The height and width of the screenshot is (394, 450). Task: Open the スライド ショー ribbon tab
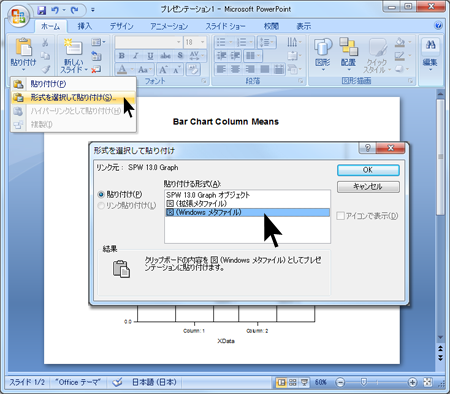click(225, 26)
